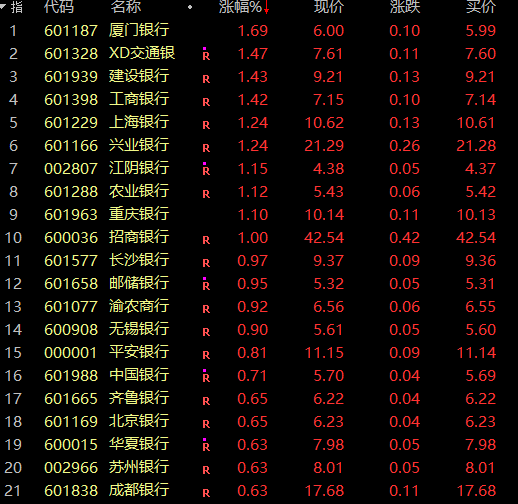Image resolution: width=518 pixels, height=504 pixels.
Task: Click the R icon next to 招商银行
Action: (206, 240)
